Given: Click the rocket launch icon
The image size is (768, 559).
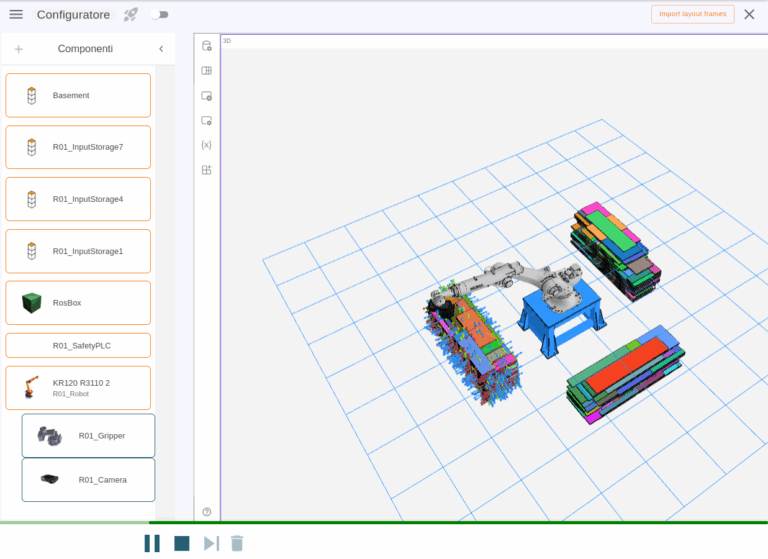Looking at the screenshot, I should pyautogui.click(x=130, y=15).
